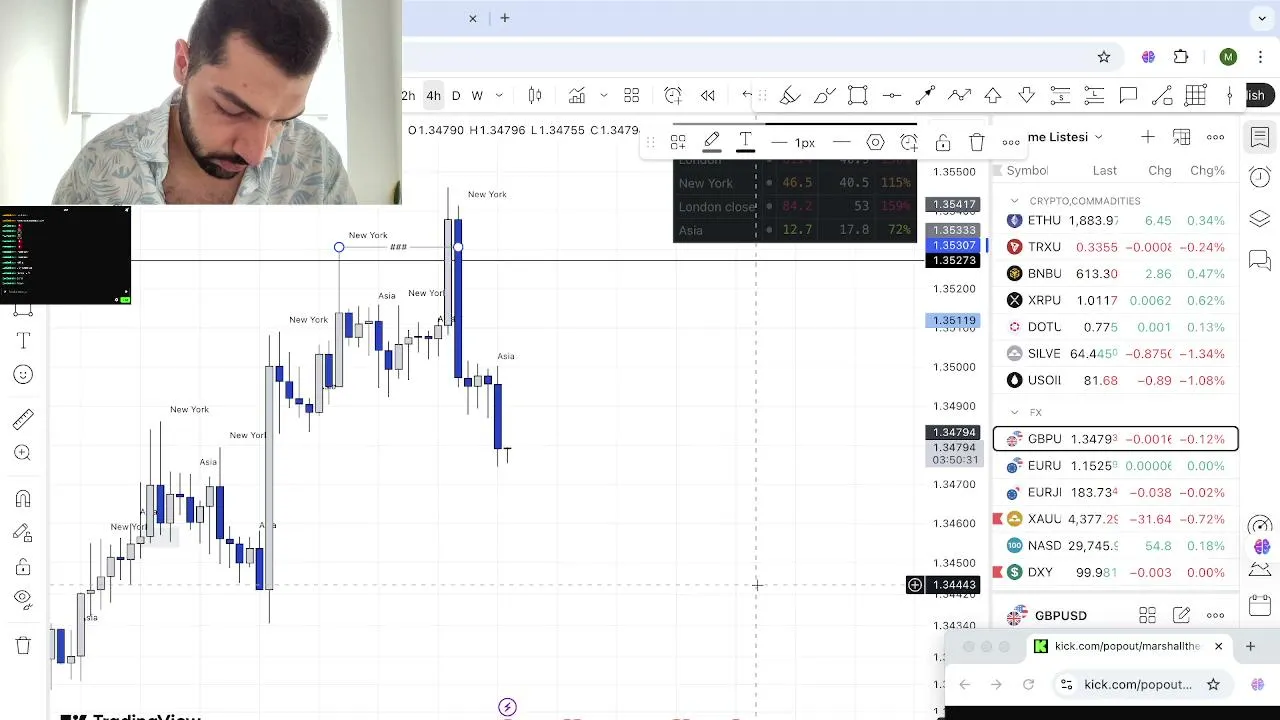Select ETHU row in watchlist

click(x=1116, y=220)
